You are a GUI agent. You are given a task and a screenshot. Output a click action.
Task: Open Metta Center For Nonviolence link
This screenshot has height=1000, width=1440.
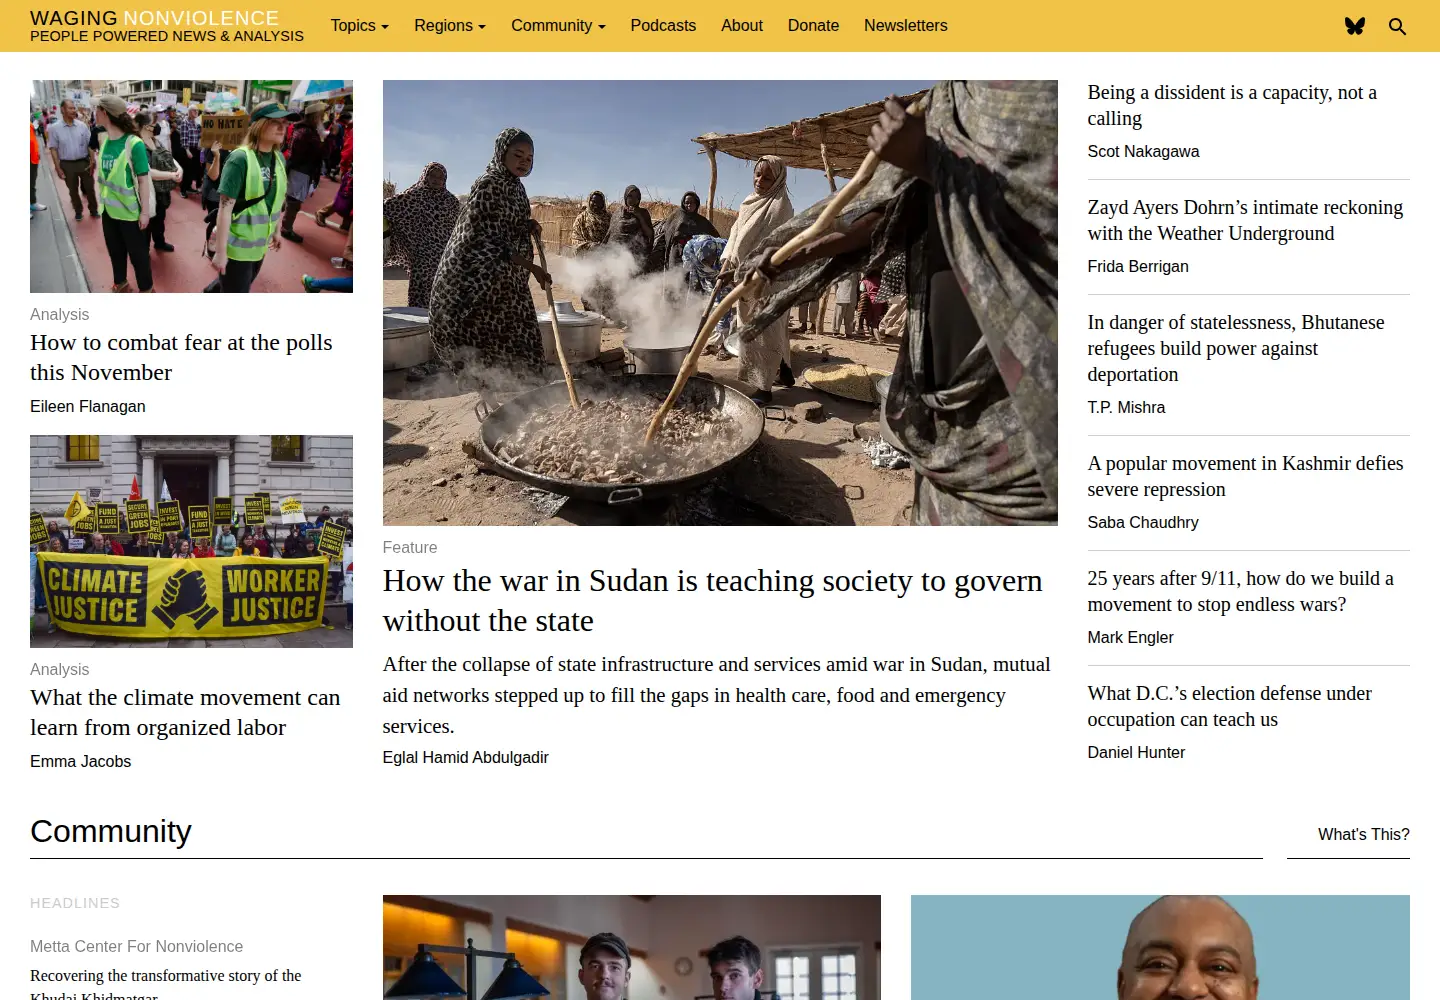coord(136,946)
